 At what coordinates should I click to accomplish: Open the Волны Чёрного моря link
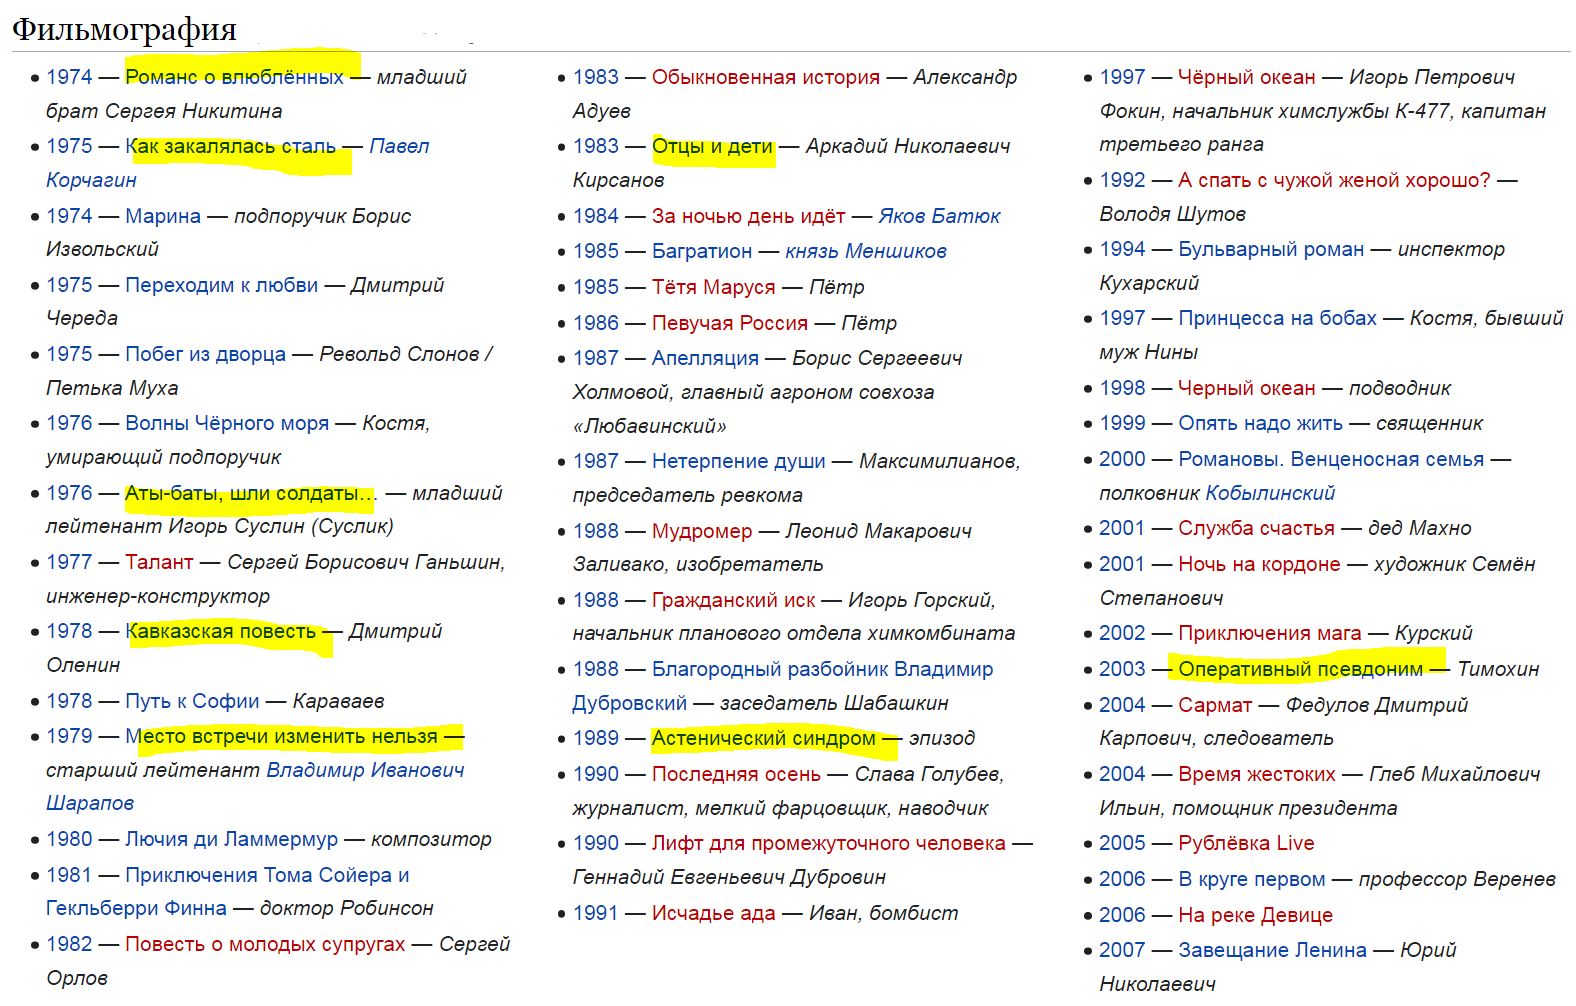(227, 423)
